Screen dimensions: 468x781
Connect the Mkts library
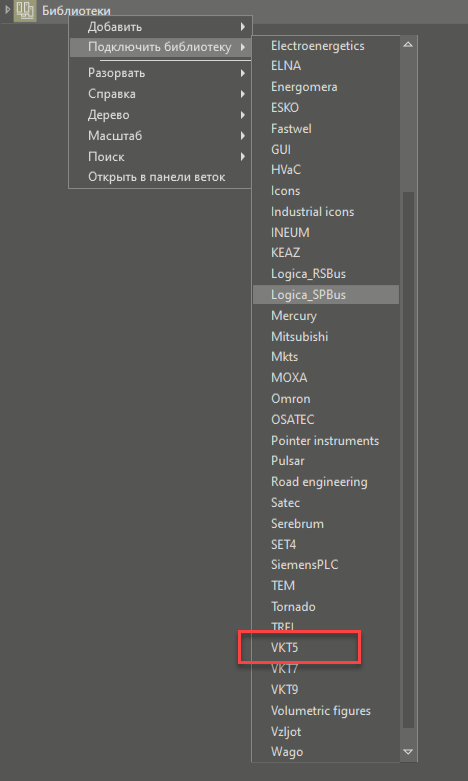326,357
